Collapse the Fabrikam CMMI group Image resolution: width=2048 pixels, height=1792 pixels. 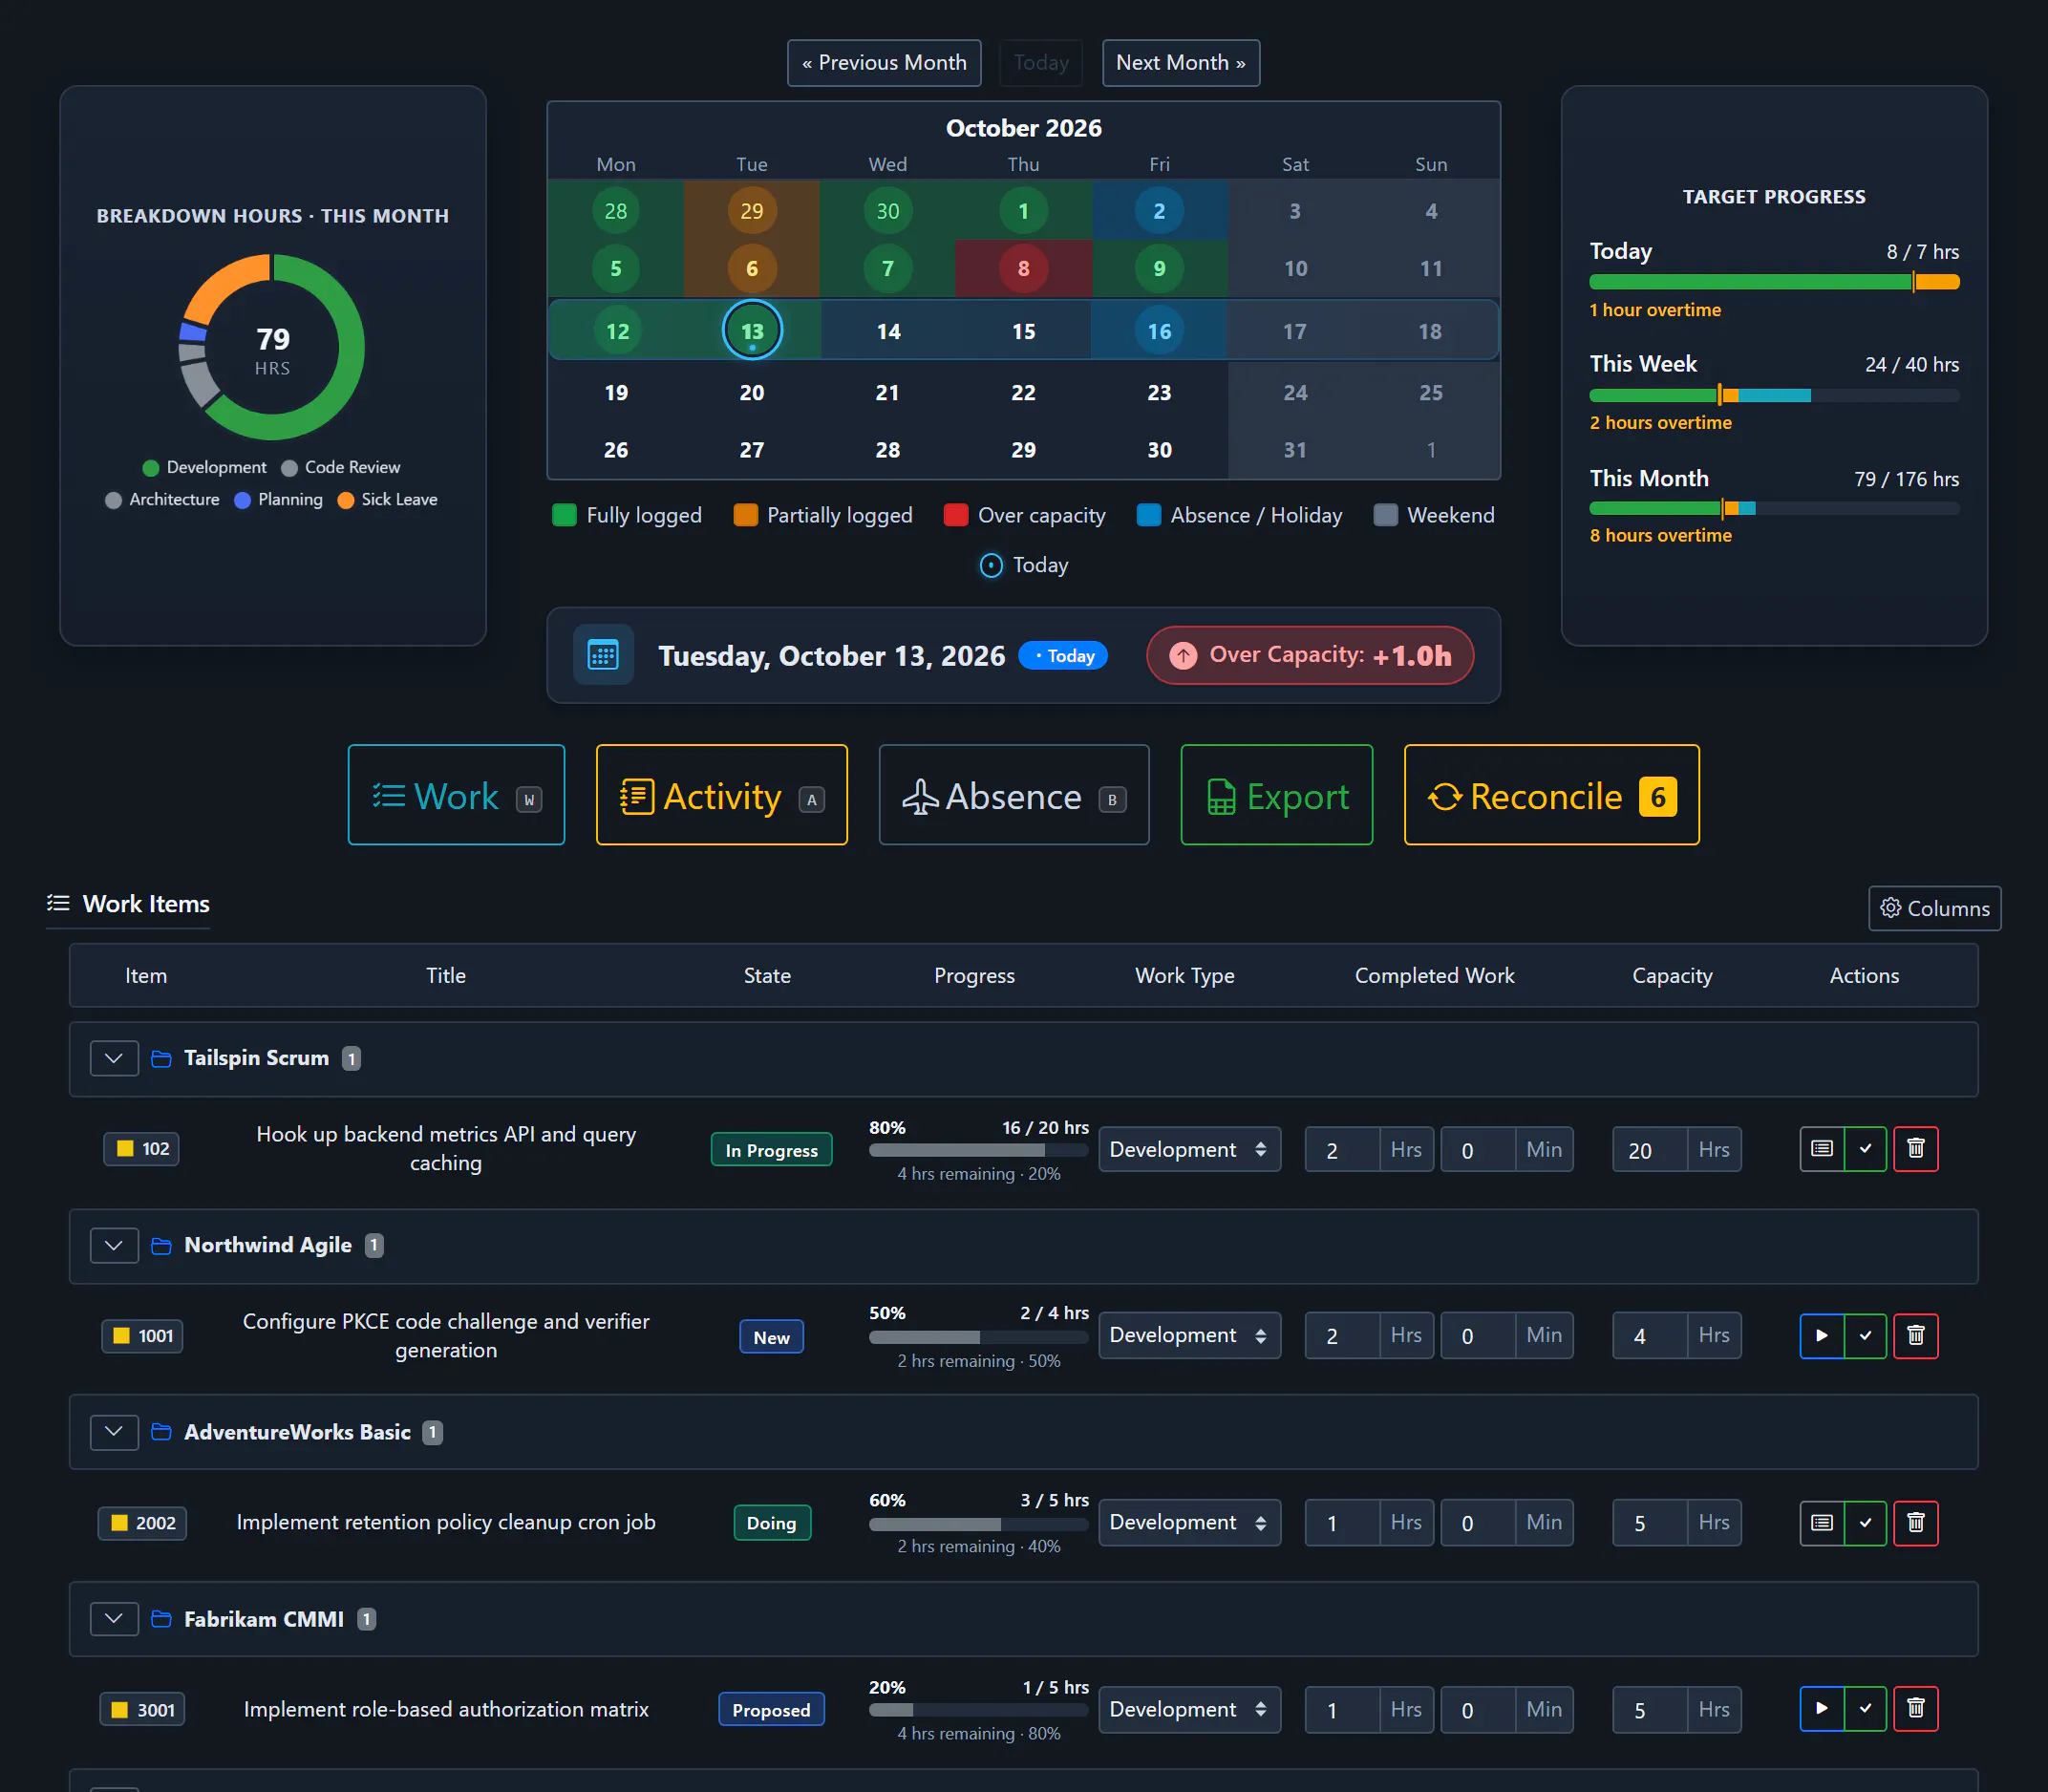(x=114, y=1619)
